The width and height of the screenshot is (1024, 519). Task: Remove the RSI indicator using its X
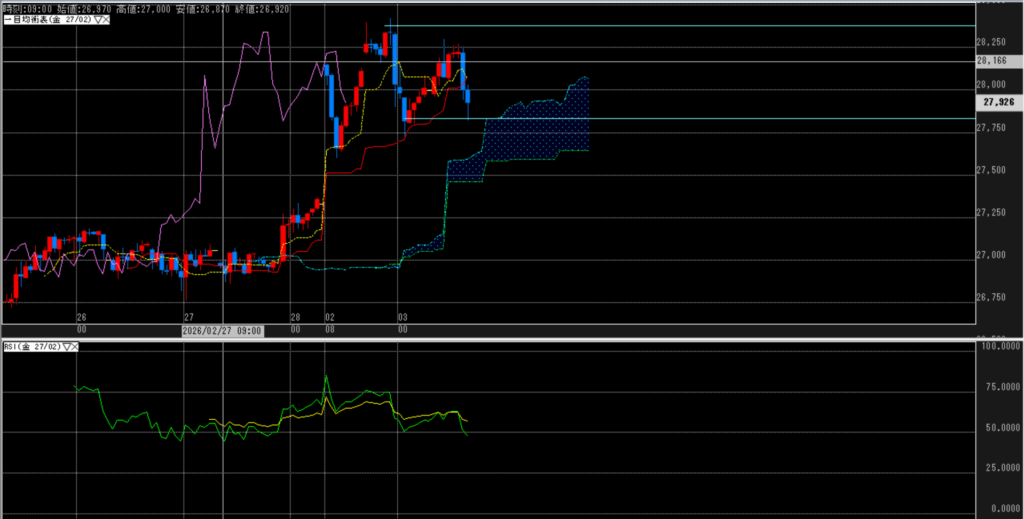click(75, 346)
